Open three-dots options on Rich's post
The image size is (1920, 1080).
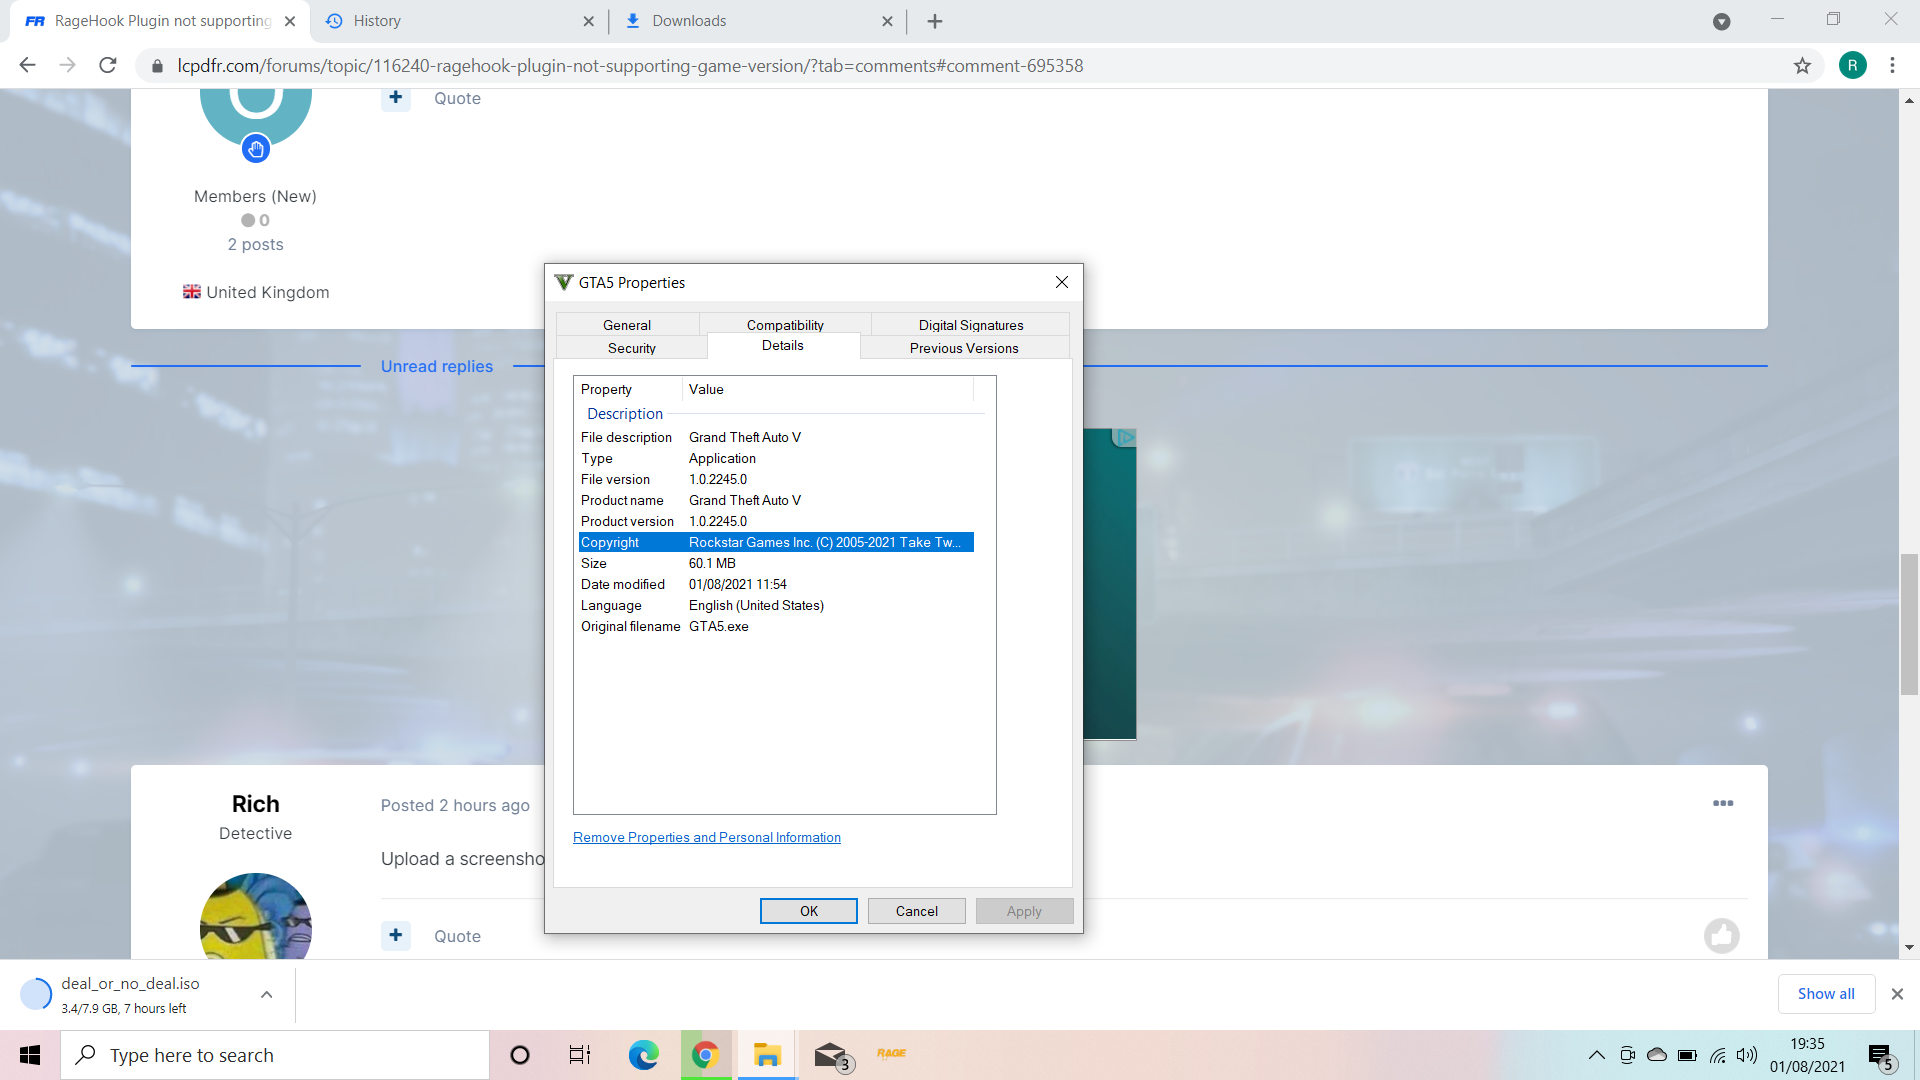[1722, 804]
